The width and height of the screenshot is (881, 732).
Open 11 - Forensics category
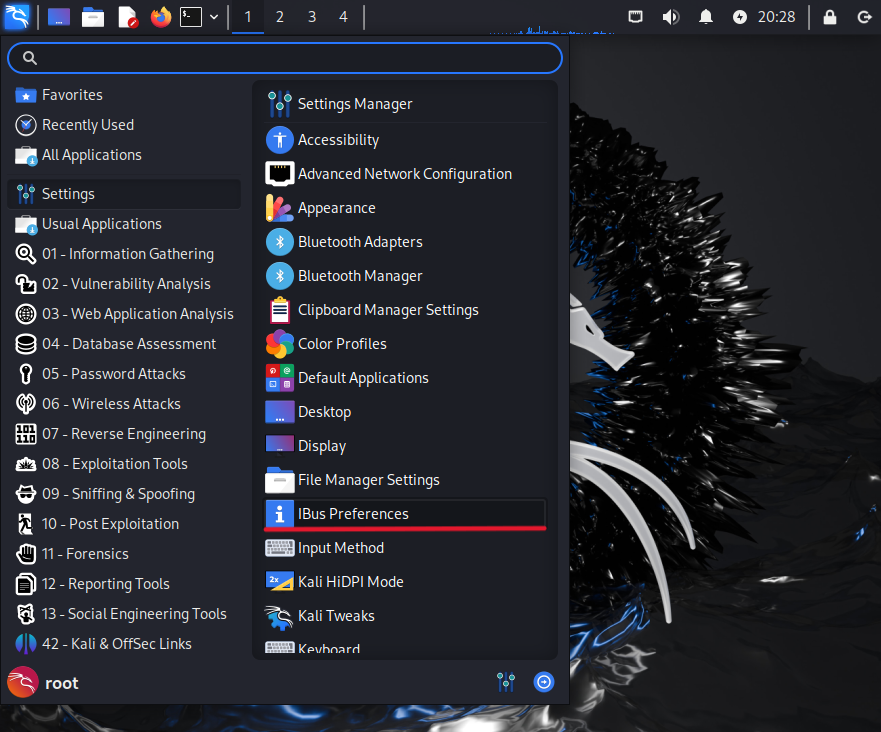tap(124, 554)
